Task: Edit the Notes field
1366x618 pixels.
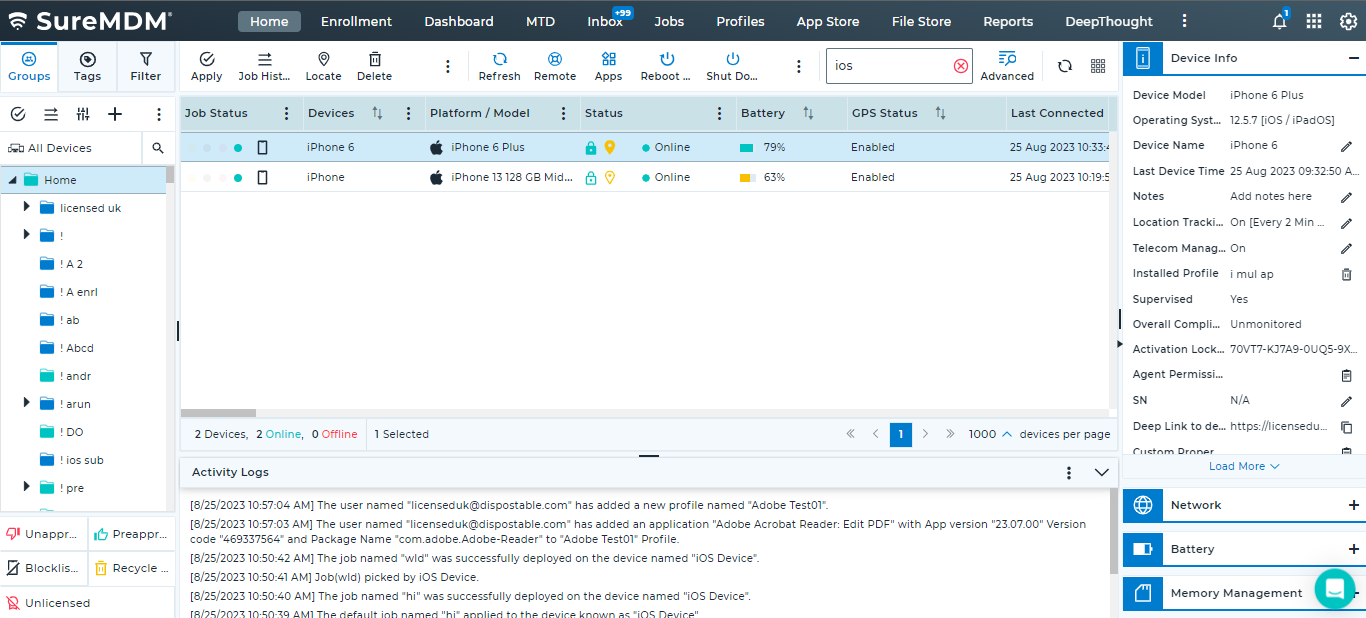Action: [x=1347, y=197]
